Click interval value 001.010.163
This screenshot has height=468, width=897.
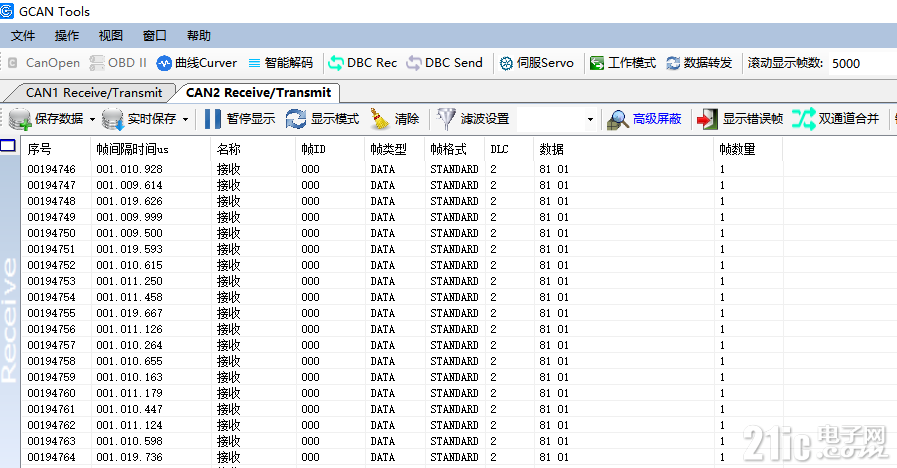point(129,378)
